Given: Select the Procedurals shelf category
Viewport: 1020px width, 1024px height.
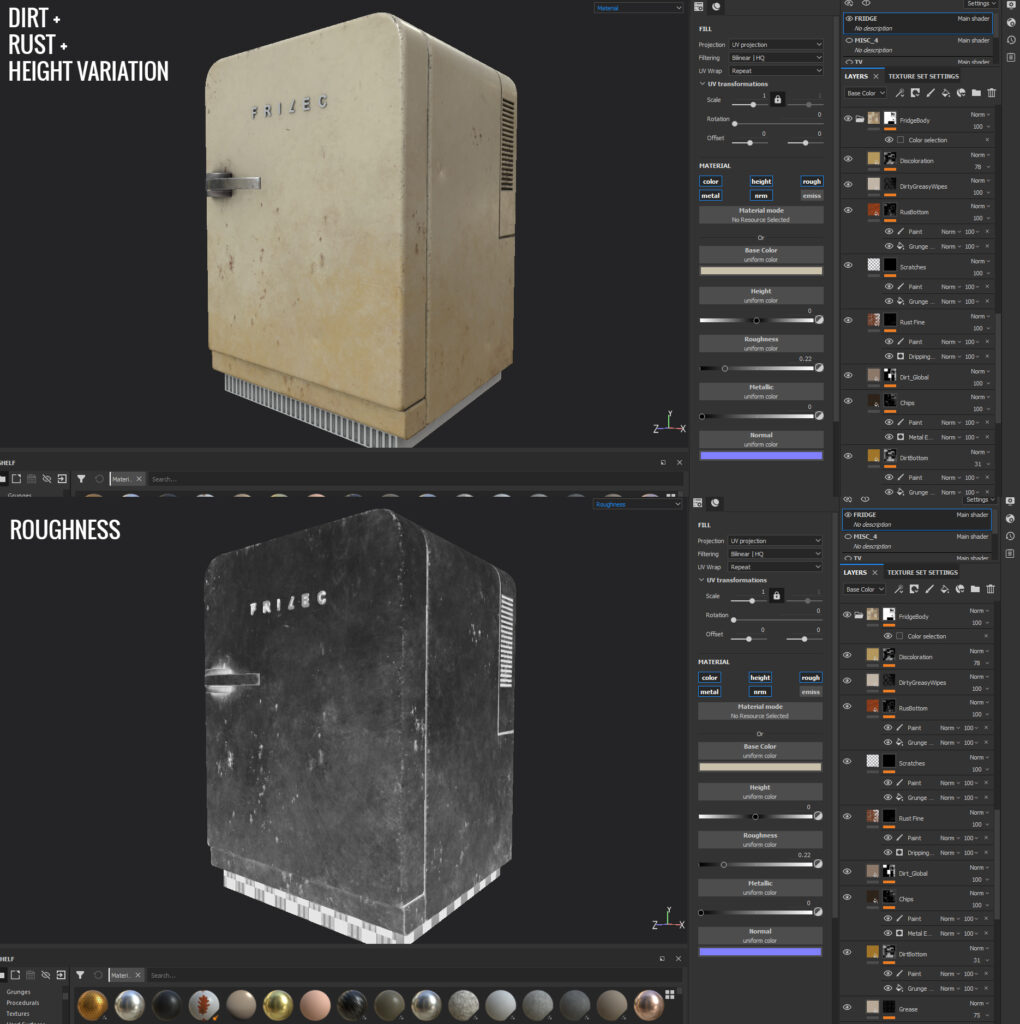Looking at the screenshot, I should point(23,1002).
